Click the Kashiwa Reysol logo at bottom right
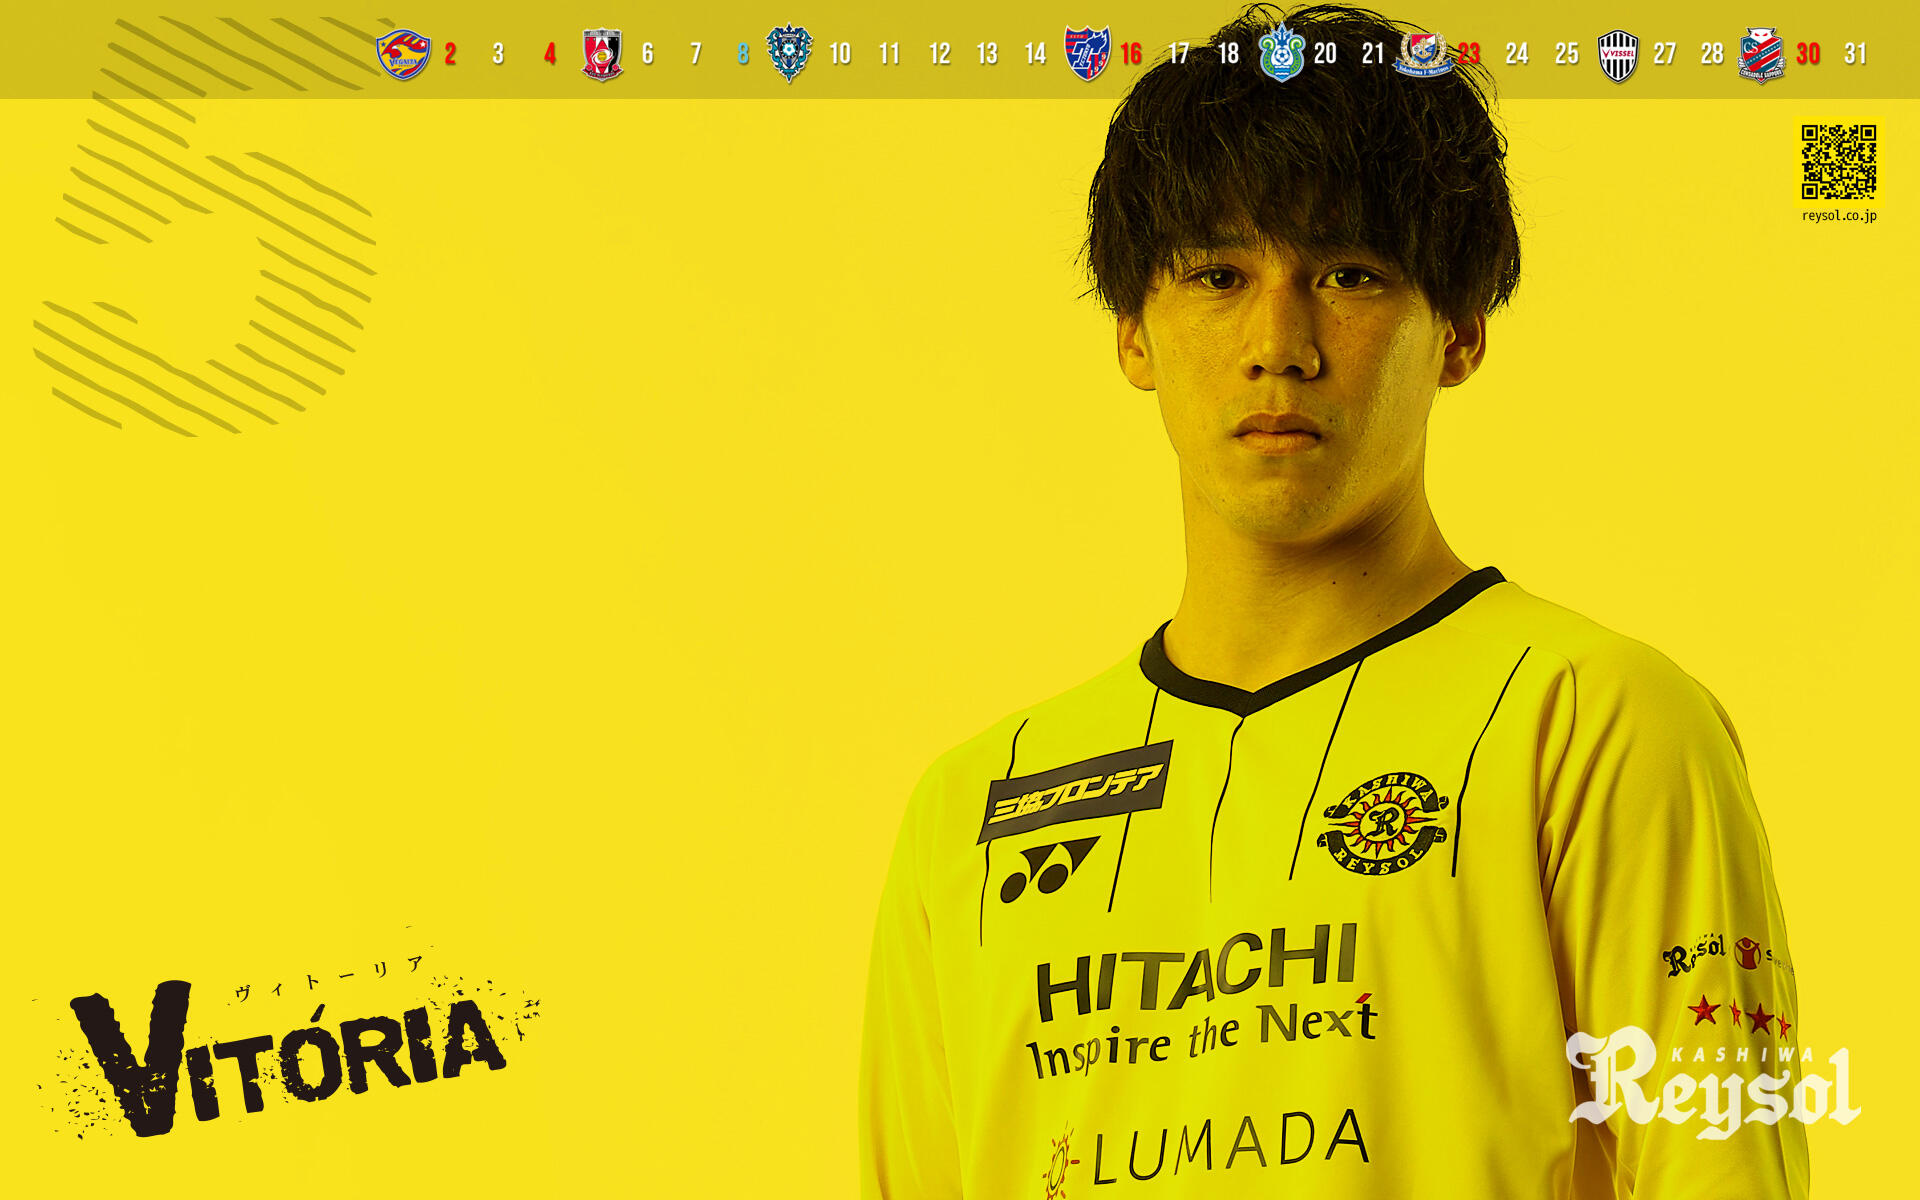Screen dimensions: 1920x1200 click(1714, 1085)
